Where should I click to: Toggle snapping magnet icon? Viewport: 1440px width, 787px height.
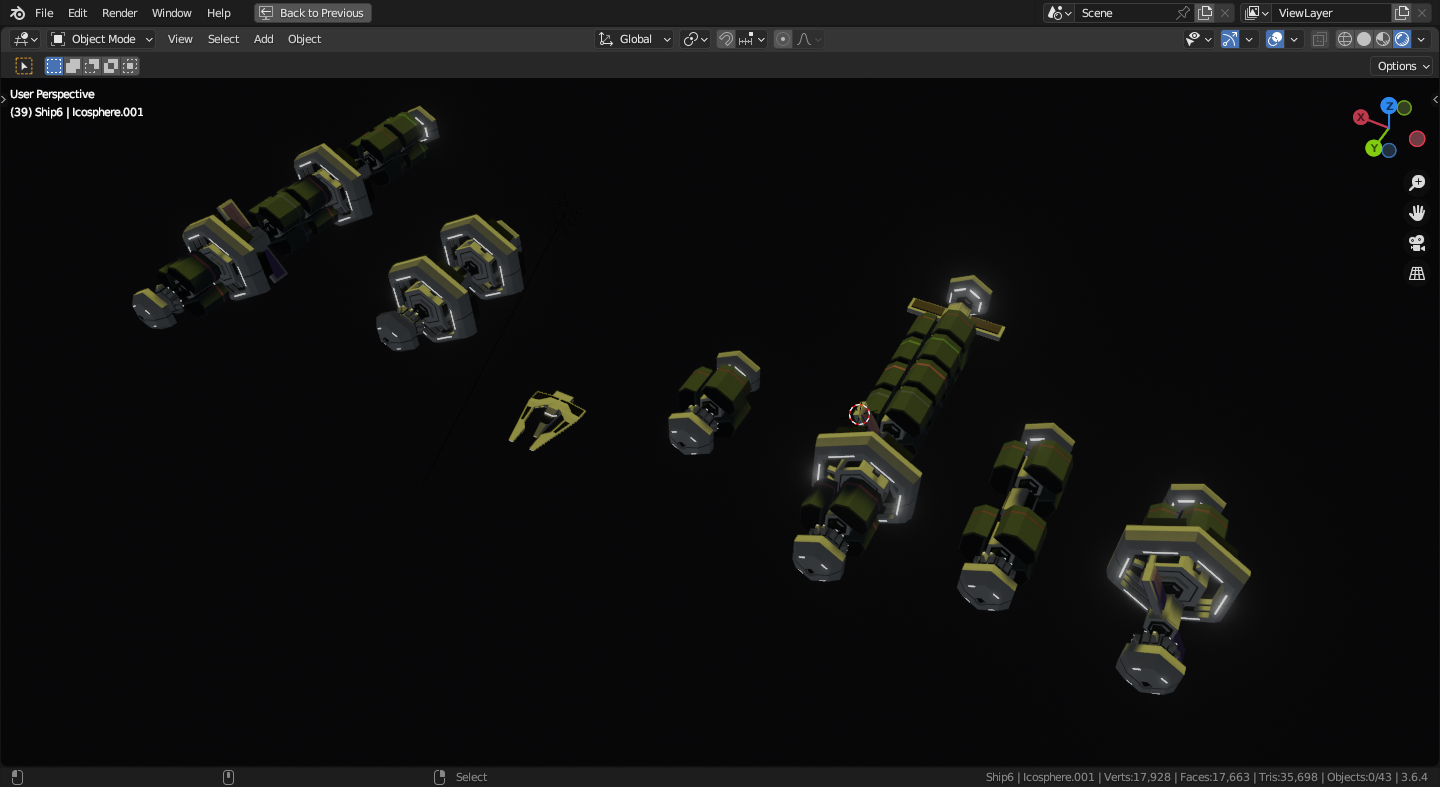pos(726,39)
